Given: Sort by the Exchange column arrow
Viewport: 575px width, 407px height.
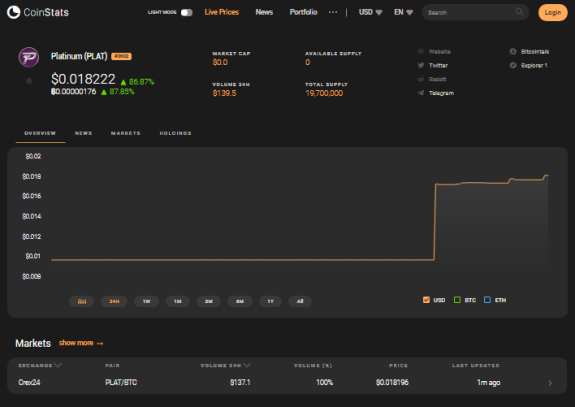Looking at the screenshot, I should [58, 365].
